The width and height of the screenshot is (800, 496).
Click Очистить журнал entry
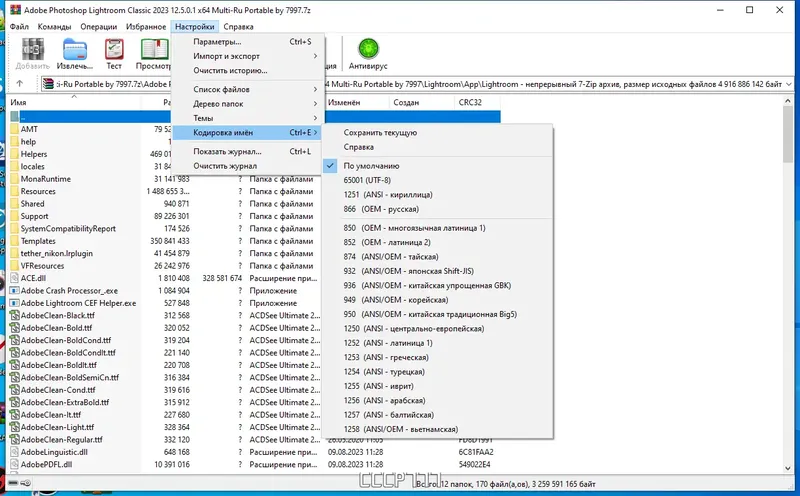click(247, 166)
